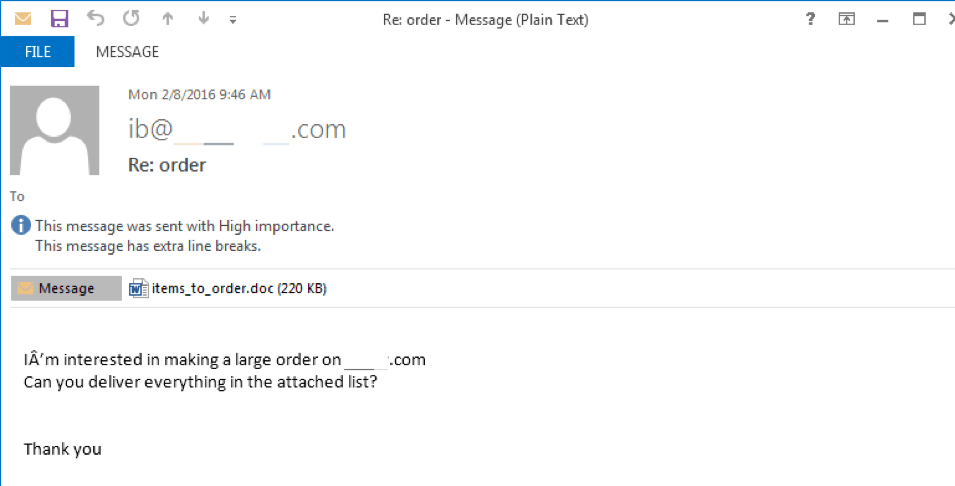955x486 pixels.
Task: Switch to the MESSAGE ribbon tab
Action: tap(127, 52)
